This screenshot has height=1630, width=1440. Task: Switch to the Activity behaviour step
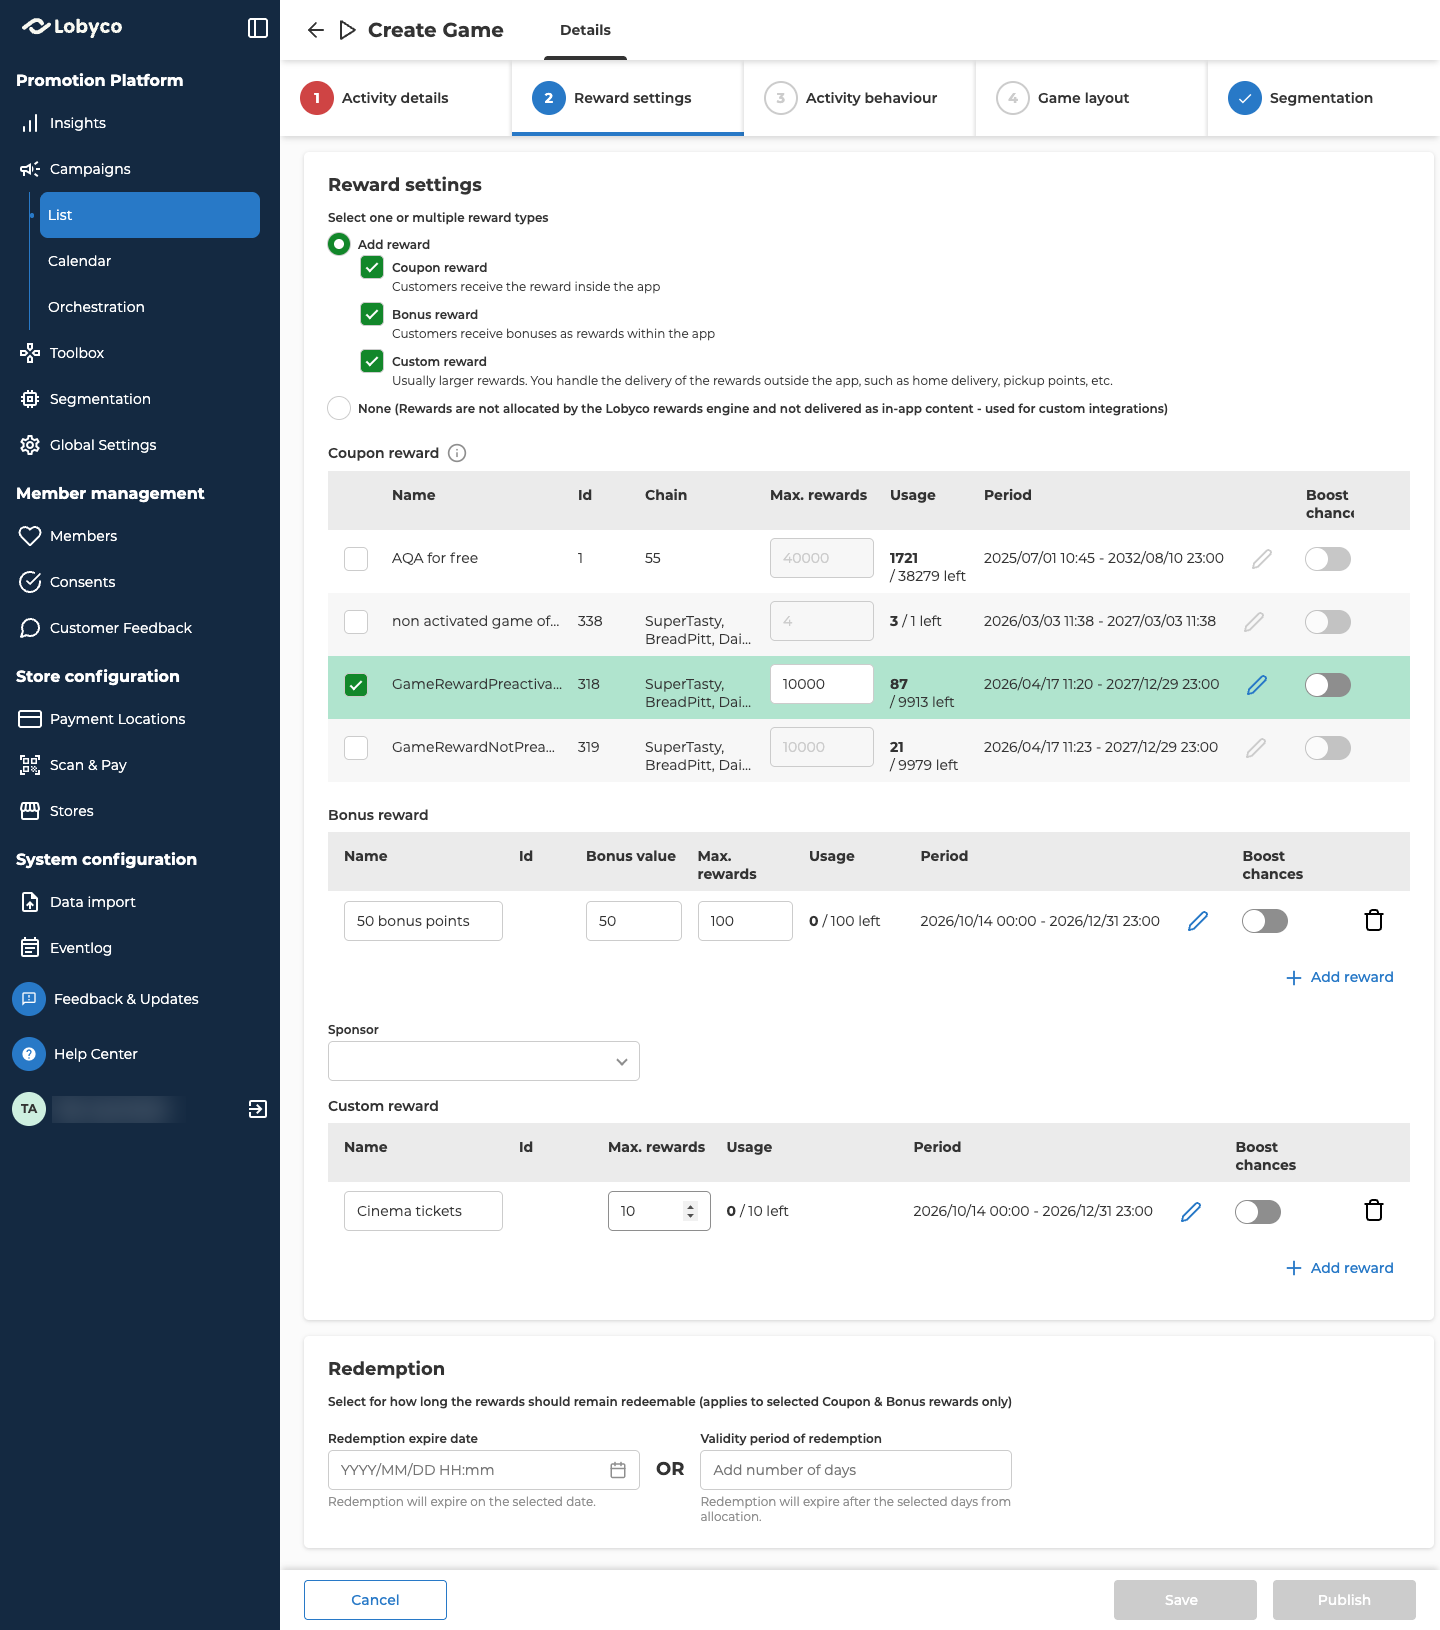[x=859, y=98]
